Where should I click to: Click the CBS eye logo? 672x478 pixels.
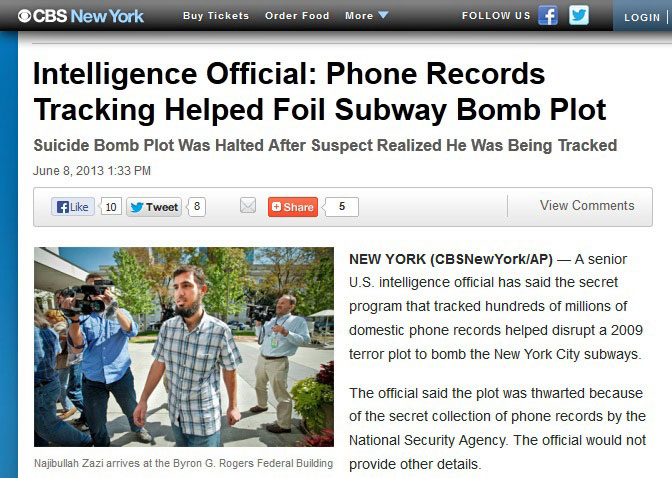point(24,16)
